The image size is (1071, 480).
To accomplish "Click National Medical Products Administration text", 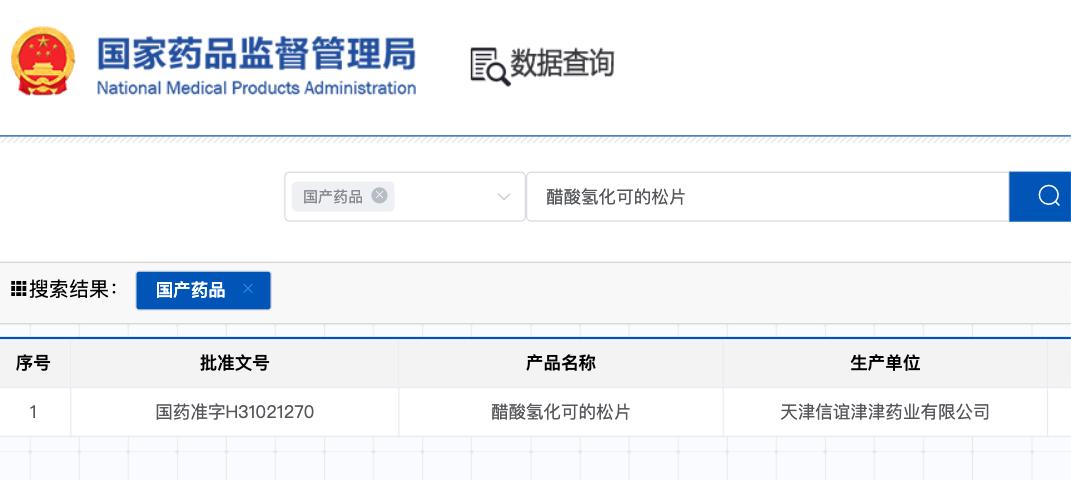I will click(256, 88).
